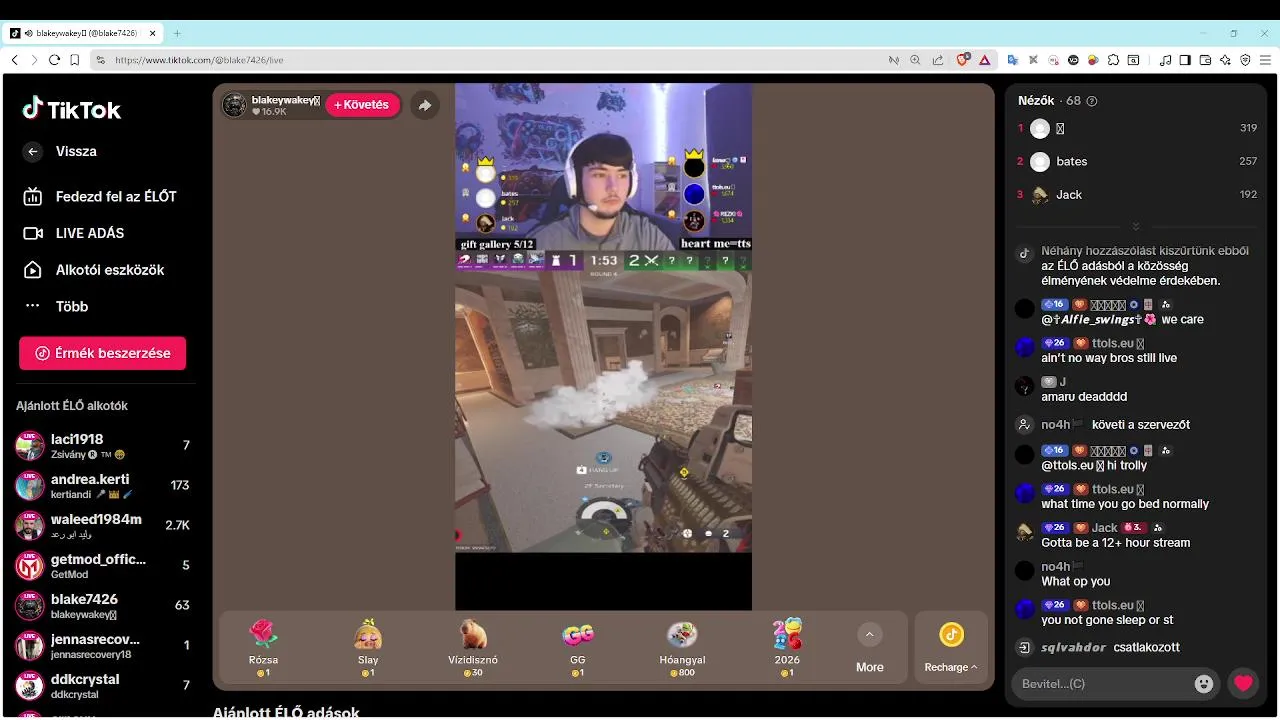Open ddkcrystal's live stream
1280x720 pixels.
(102, 685)
